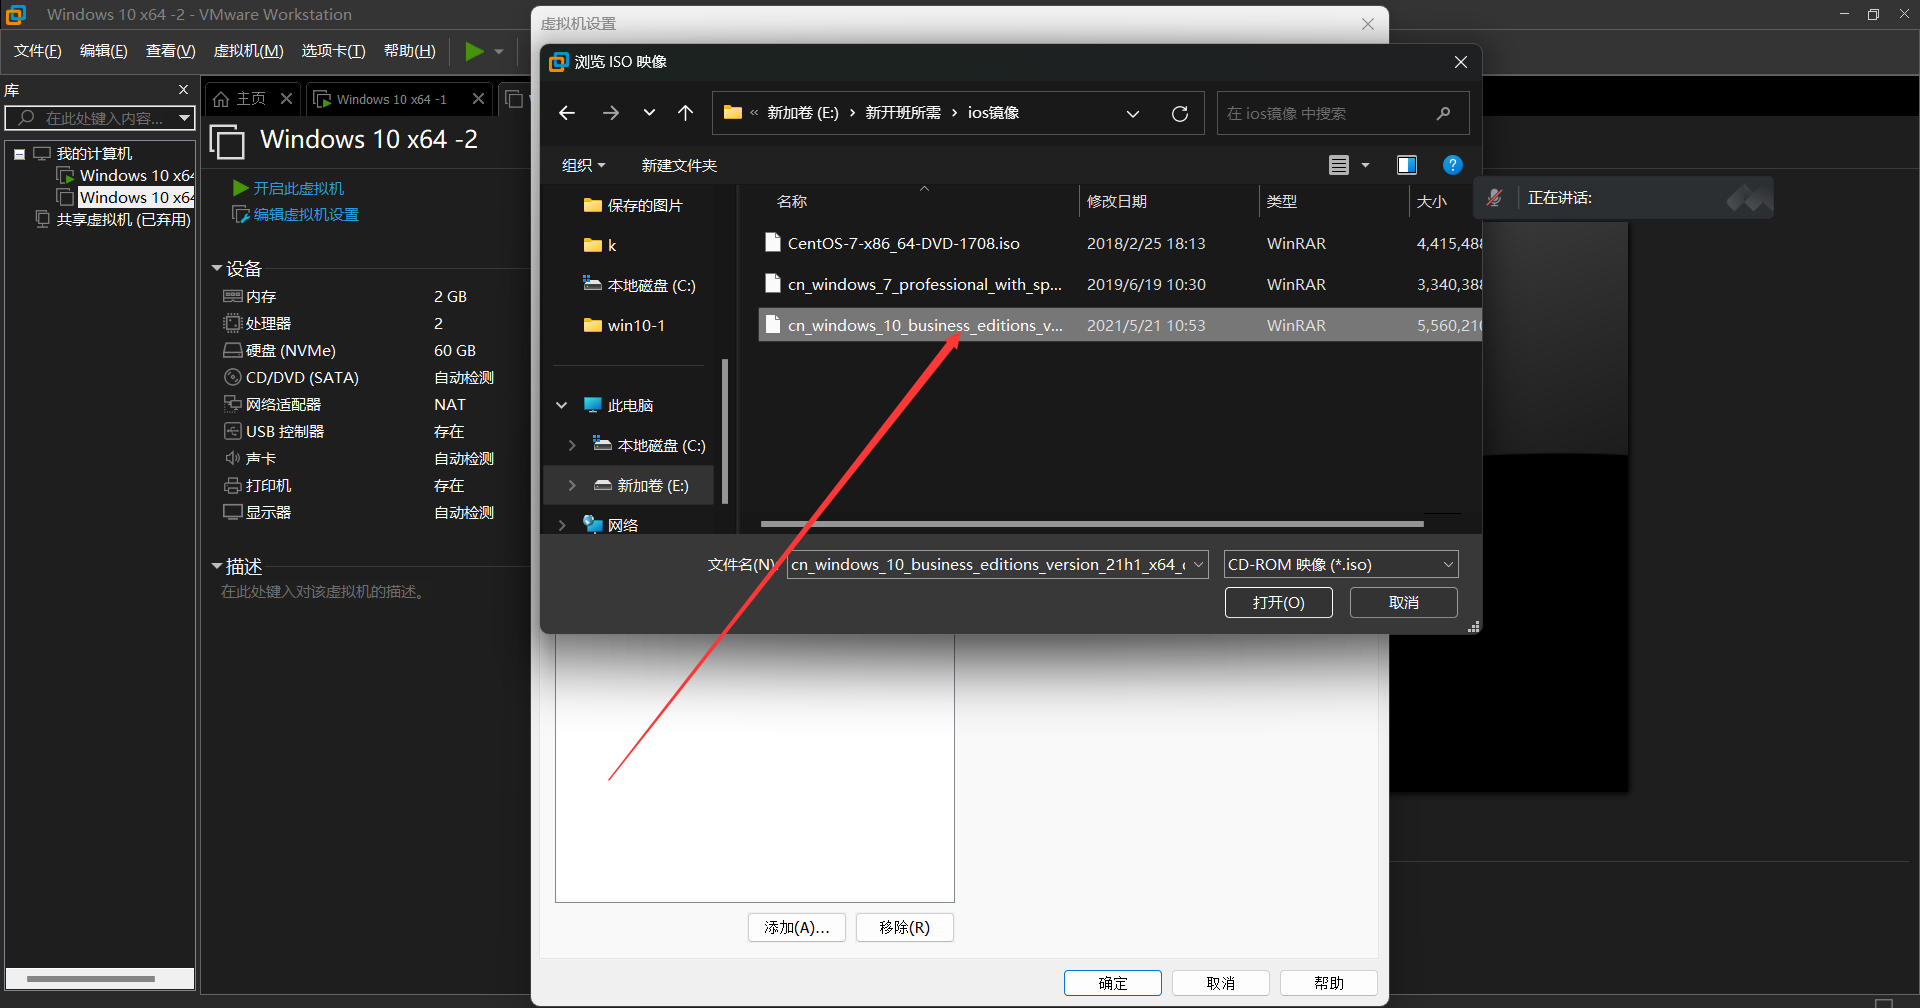
Task: Open the blue help icon
Action: pos(1453,165)
